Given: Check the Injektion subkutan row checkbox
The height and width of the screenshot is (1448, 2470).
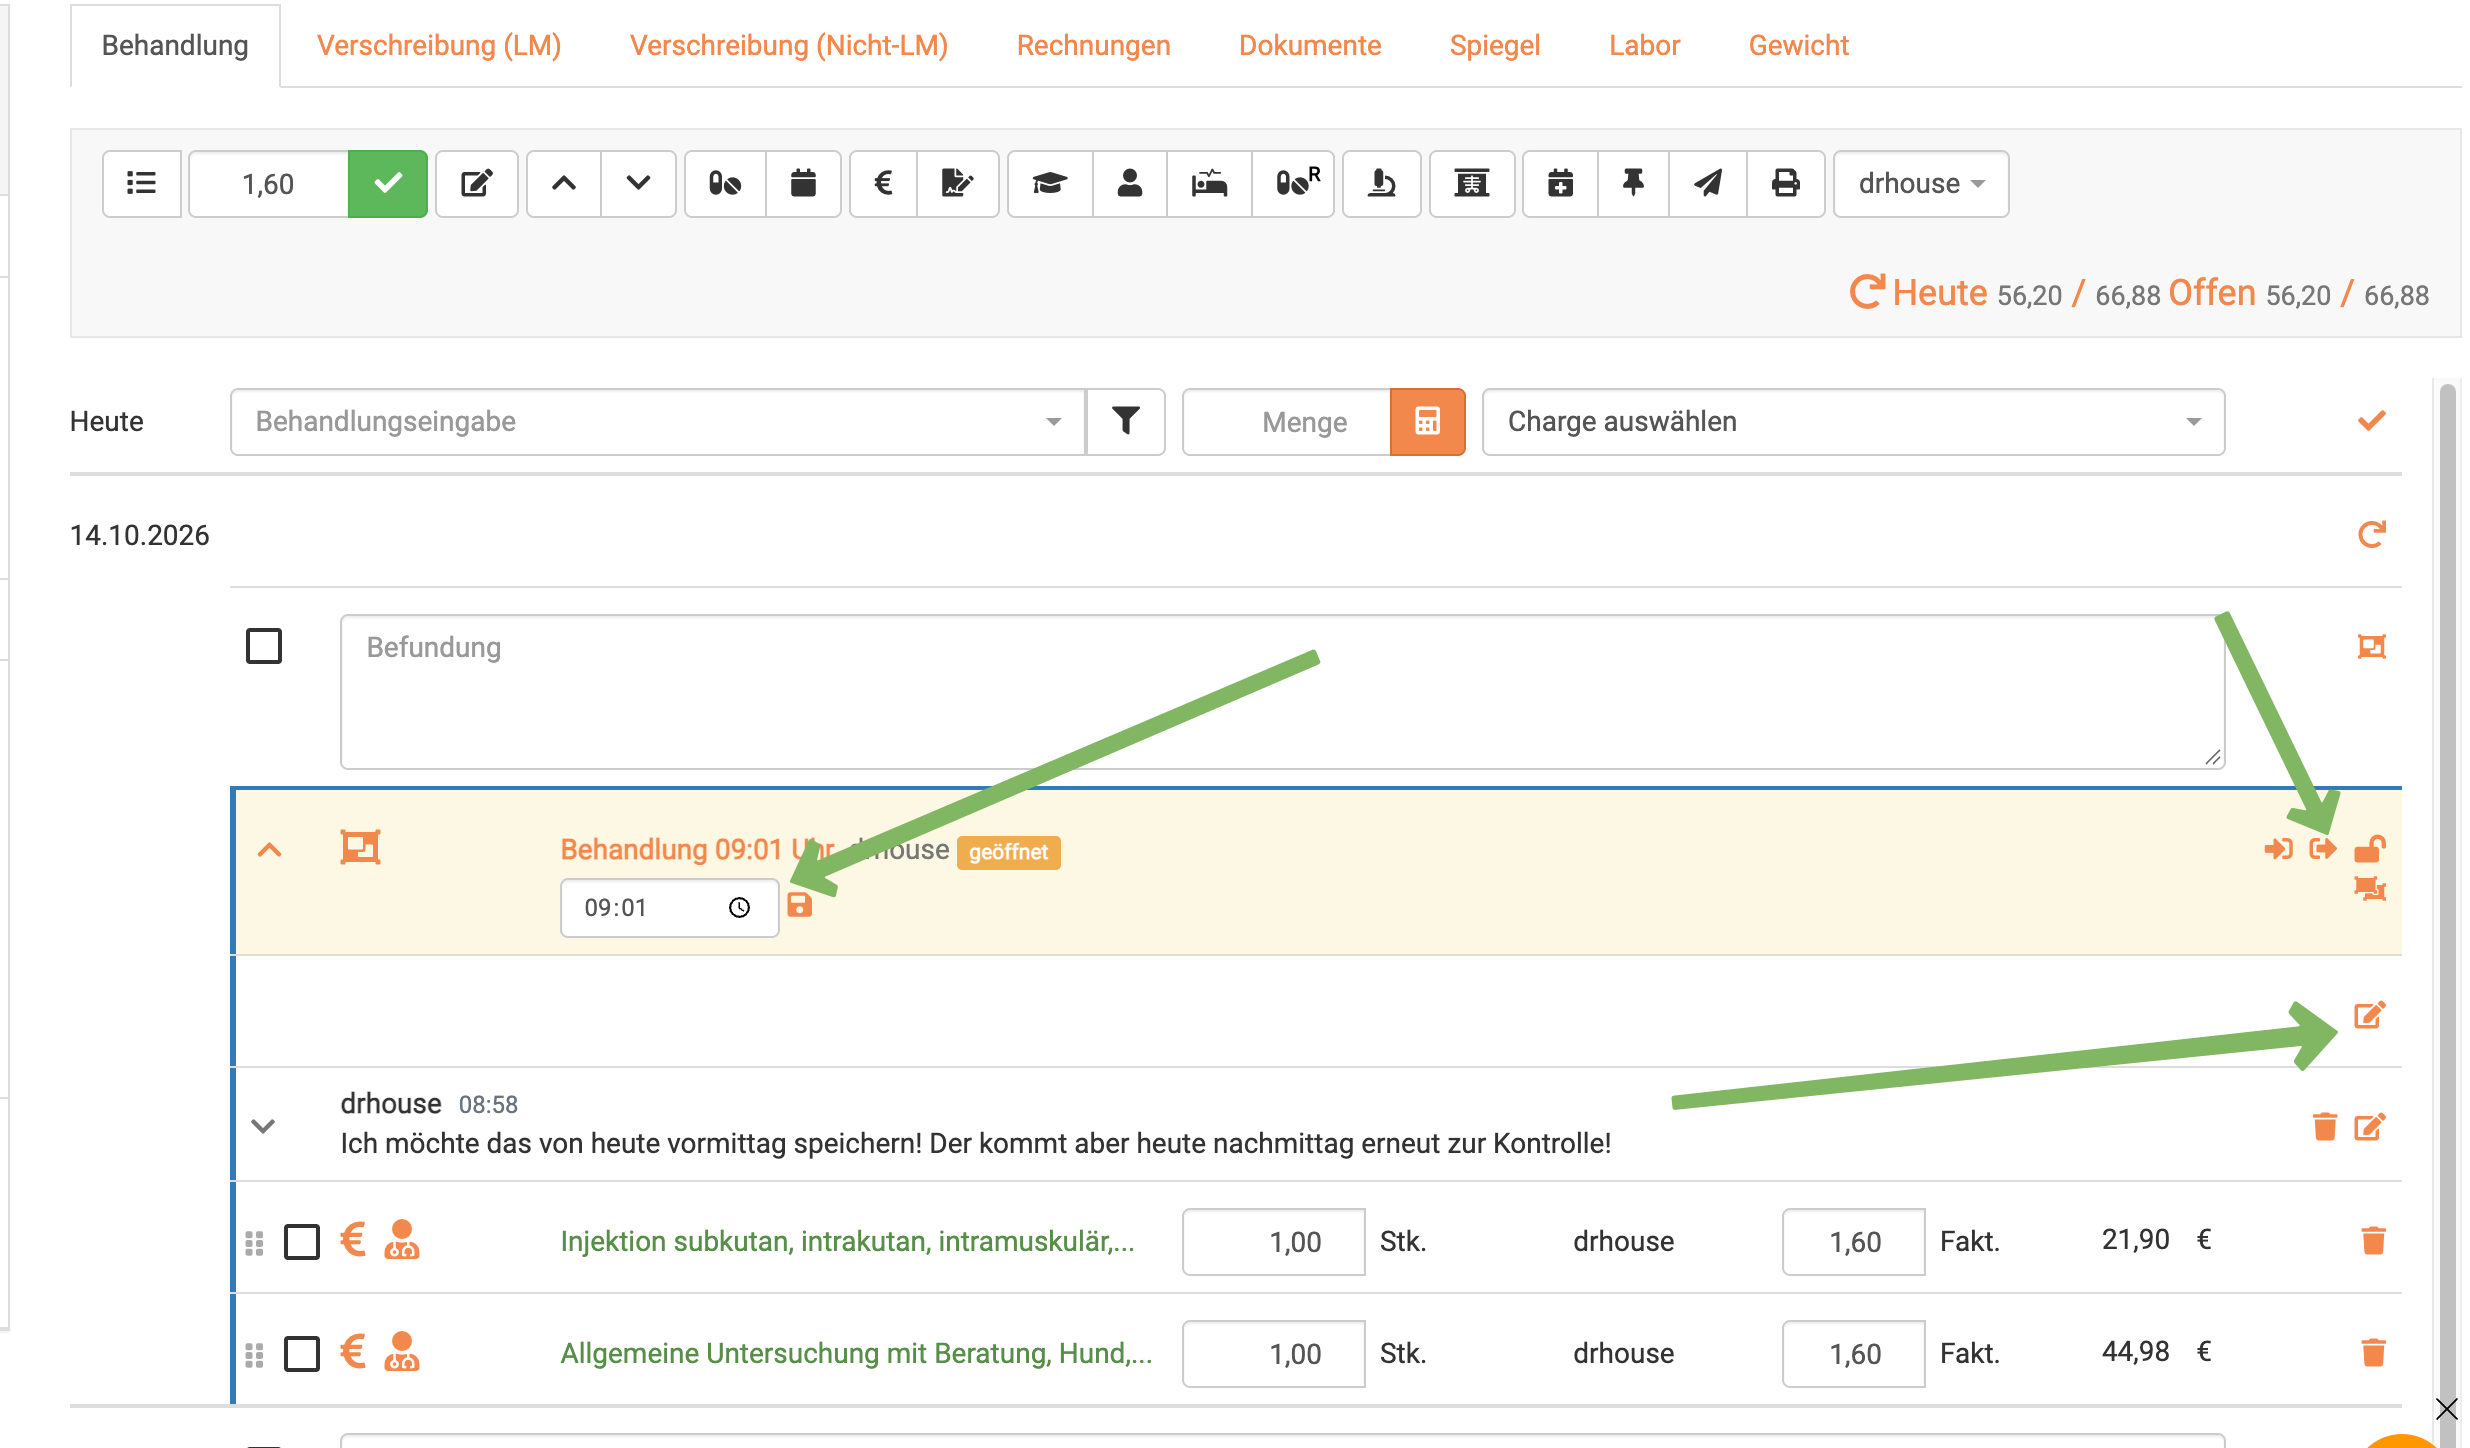Looking at the screenshot, I should pos(302,1242).
